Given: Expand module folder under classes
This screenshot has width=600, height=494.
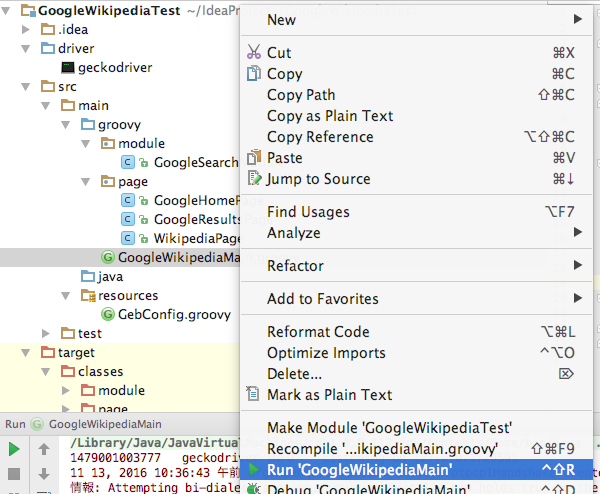Looking at the screenshot, I should (x=65, y=390).
